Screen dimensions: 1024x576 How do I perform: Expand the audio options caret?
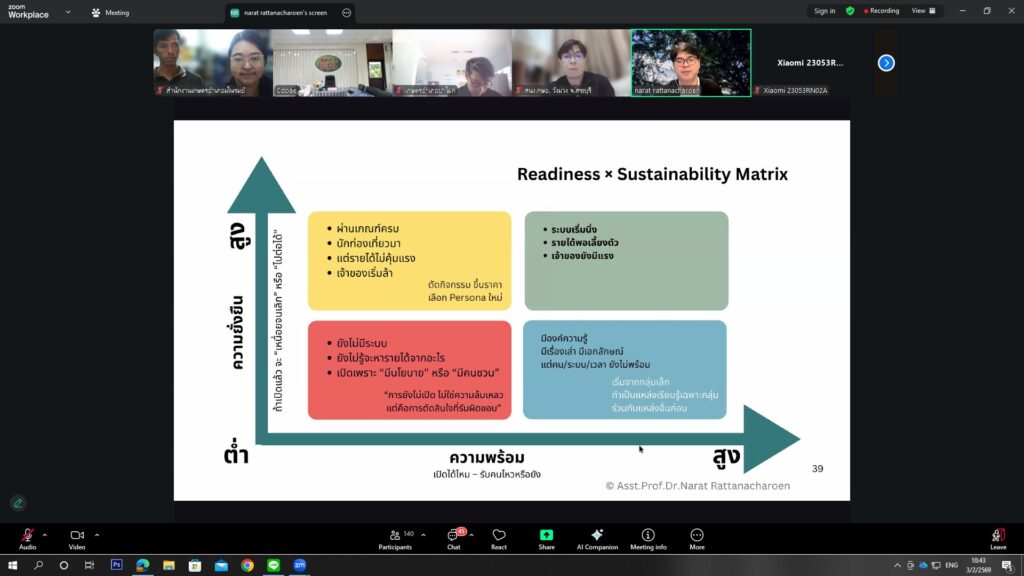(x=45, y=534)
